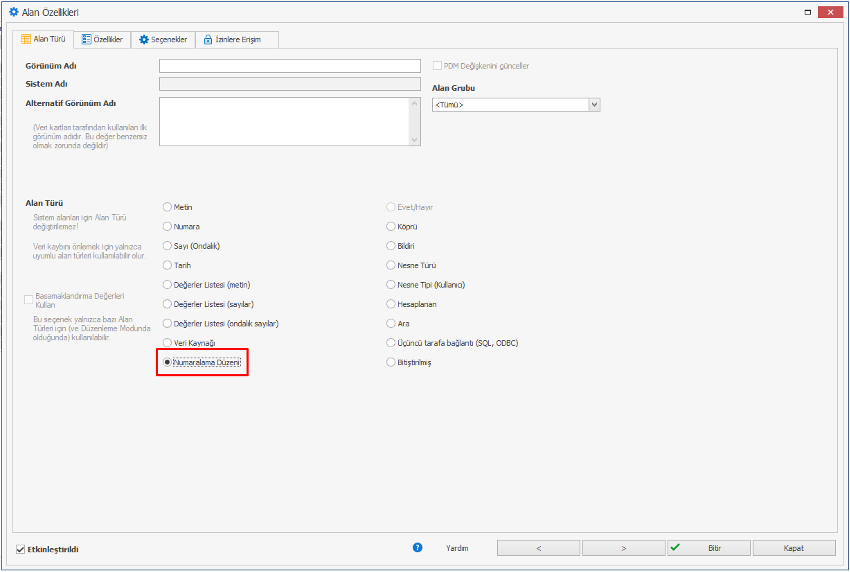Select the Veri Kaynağı option
Image resolution: width=850 pixels, height=572 pixels.
pyautogui.click(x=168, y=343)
